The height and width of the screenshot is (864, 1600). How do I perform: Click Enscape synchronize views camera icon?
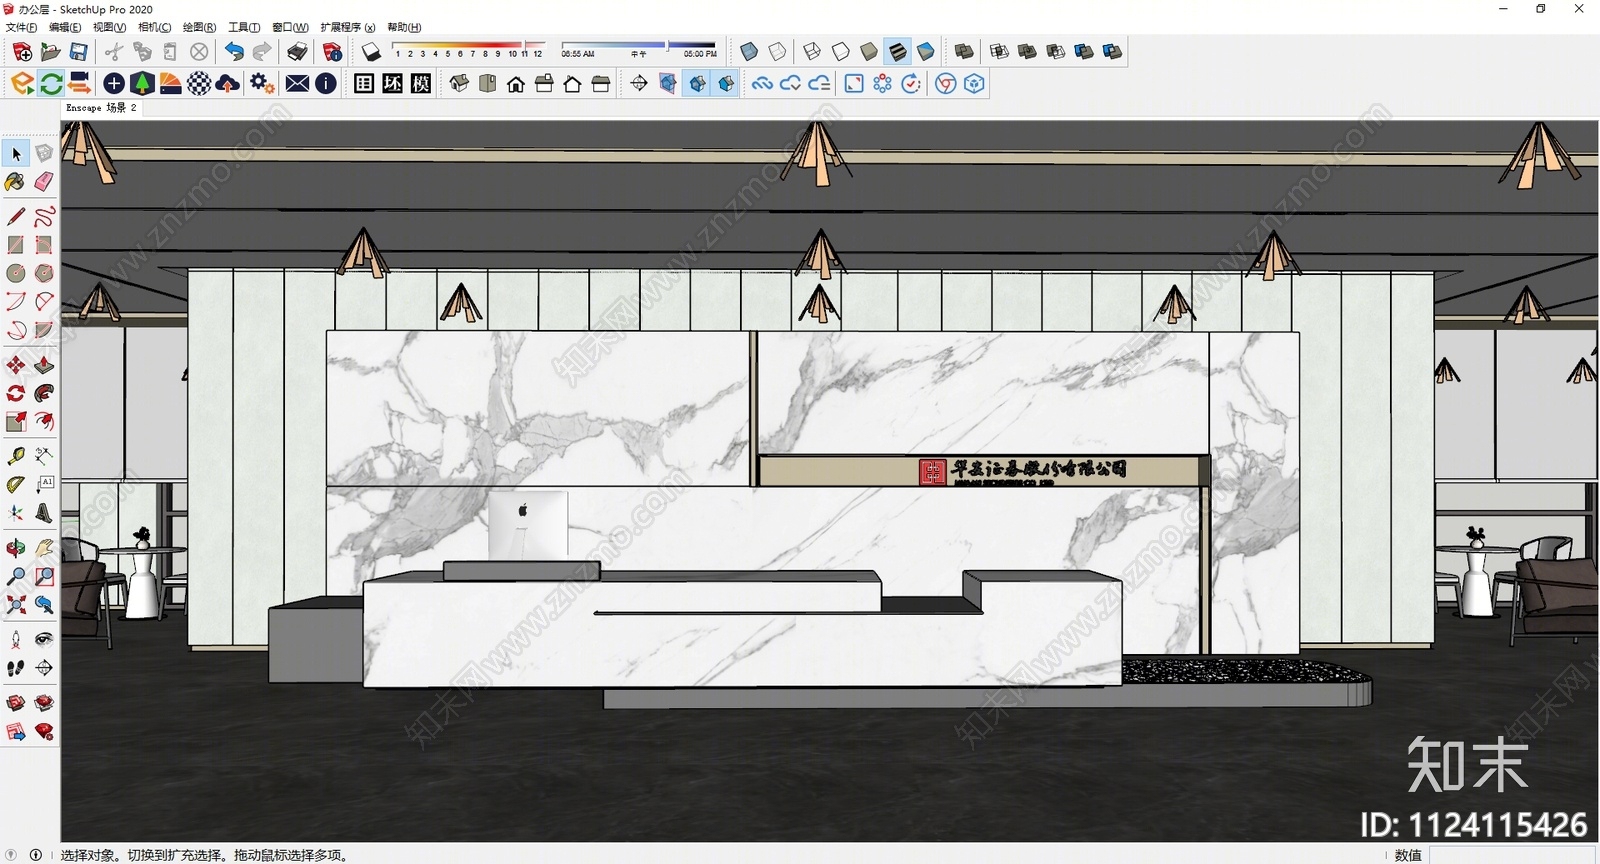79,84
